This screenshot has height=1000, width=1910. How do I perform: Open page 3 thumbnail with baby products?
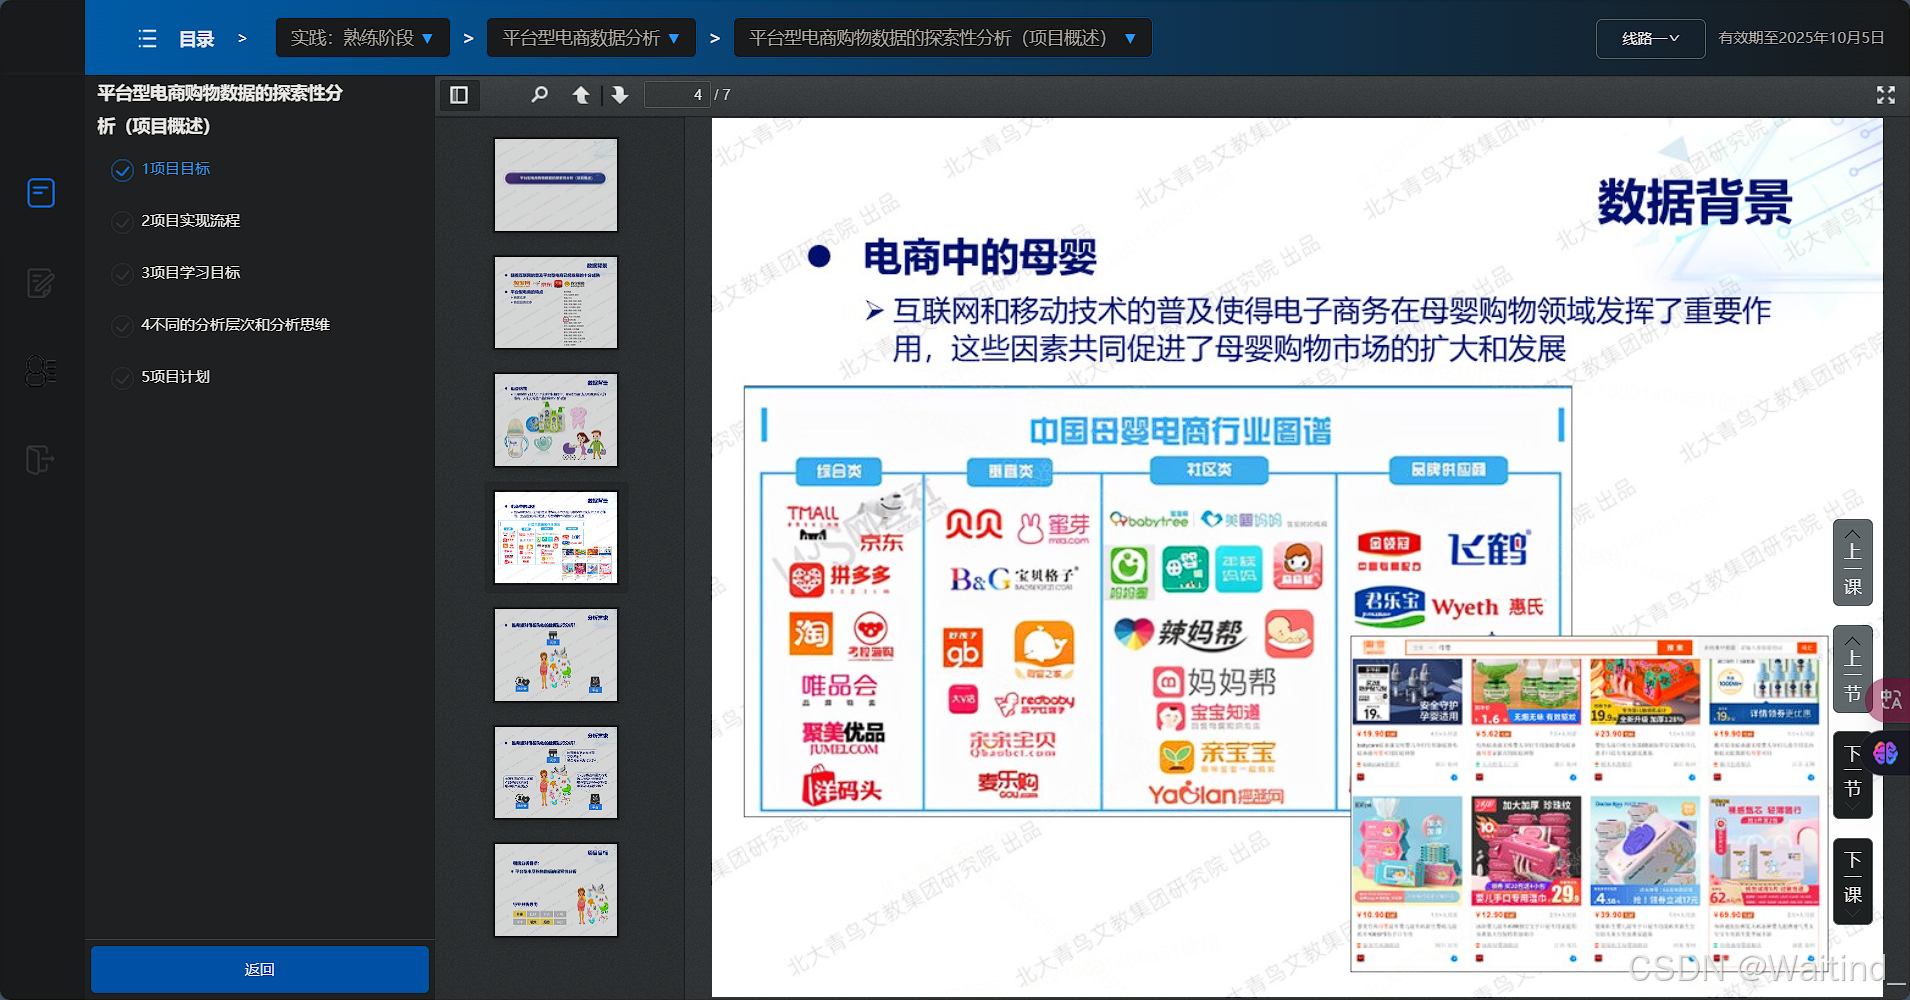(556, 420)
